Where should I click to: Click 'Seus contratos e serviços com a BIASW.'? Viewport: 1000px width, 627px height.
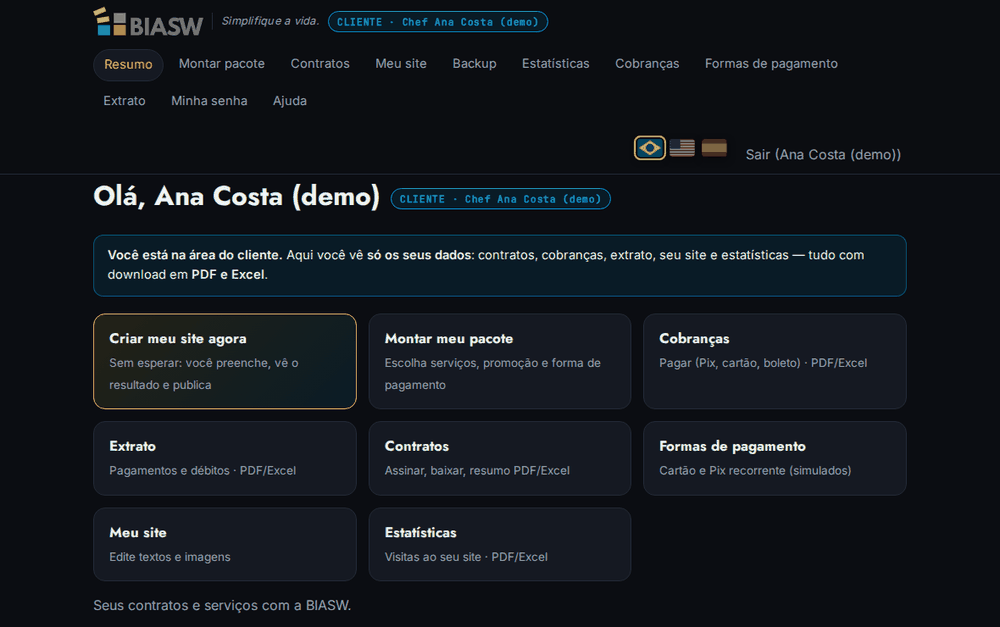click(222, 605)
